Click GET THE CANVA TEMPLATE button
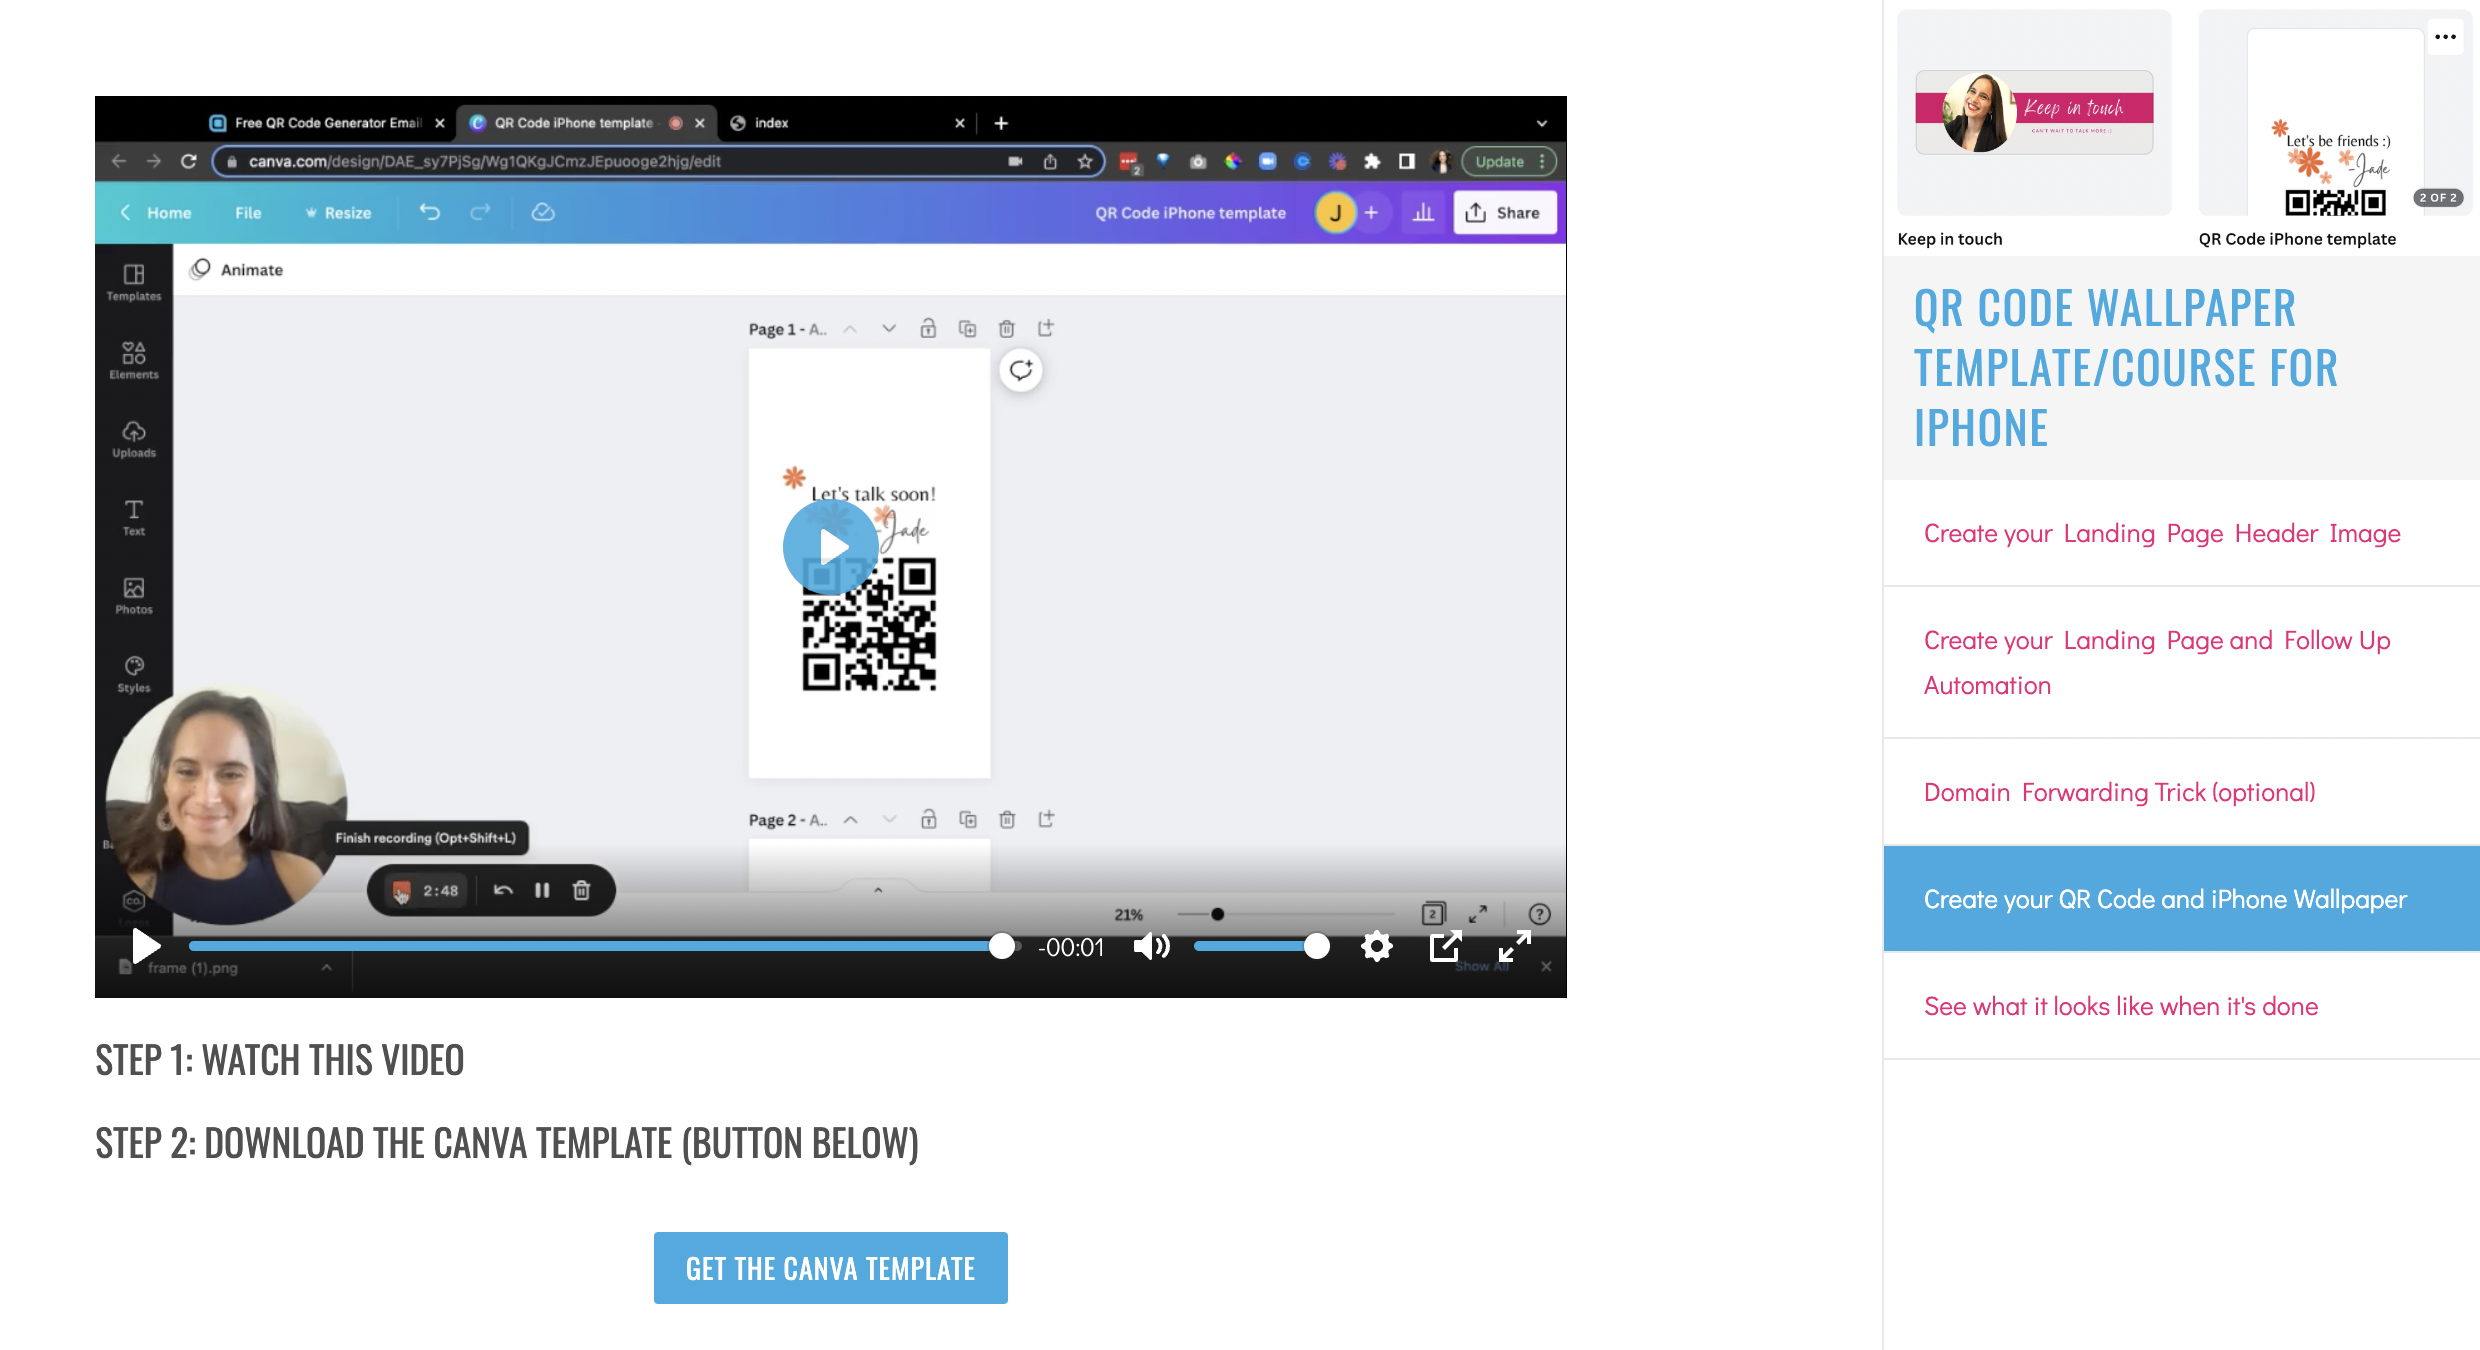The image size is (2480, 1350). tap(830, 1268)
